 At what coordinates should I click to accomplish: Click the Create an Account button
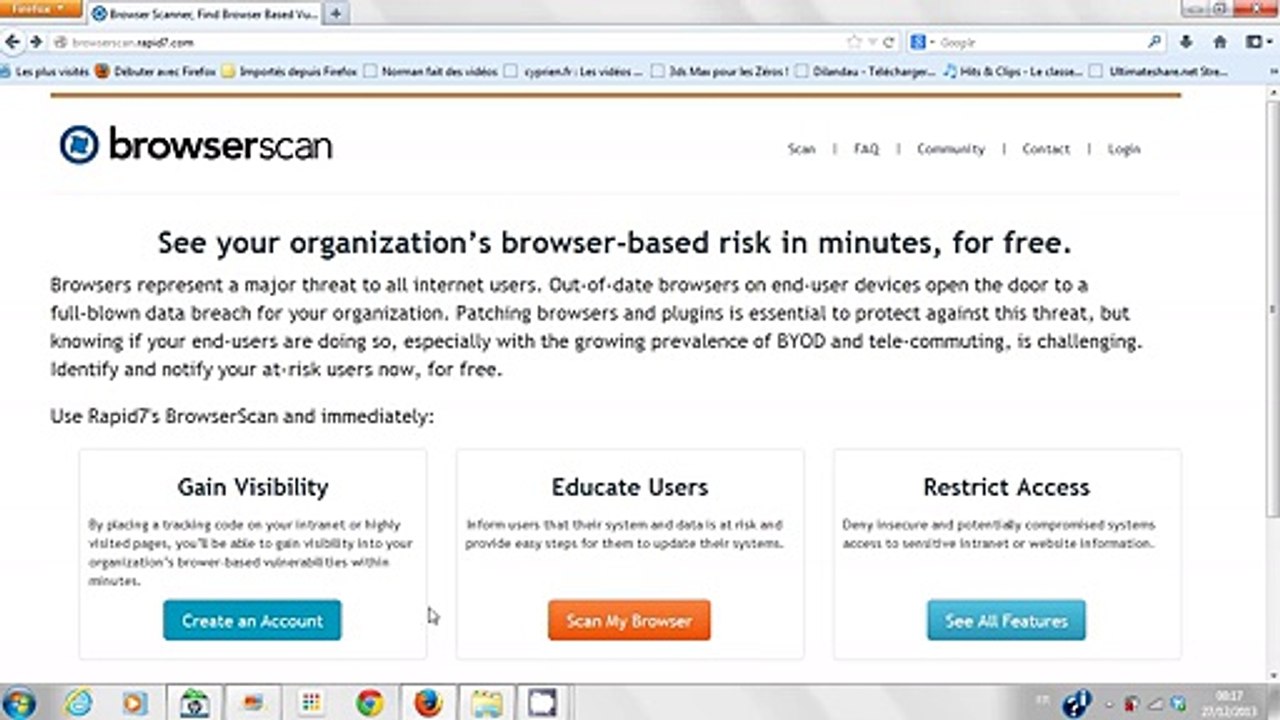click(x=252, y=620)
